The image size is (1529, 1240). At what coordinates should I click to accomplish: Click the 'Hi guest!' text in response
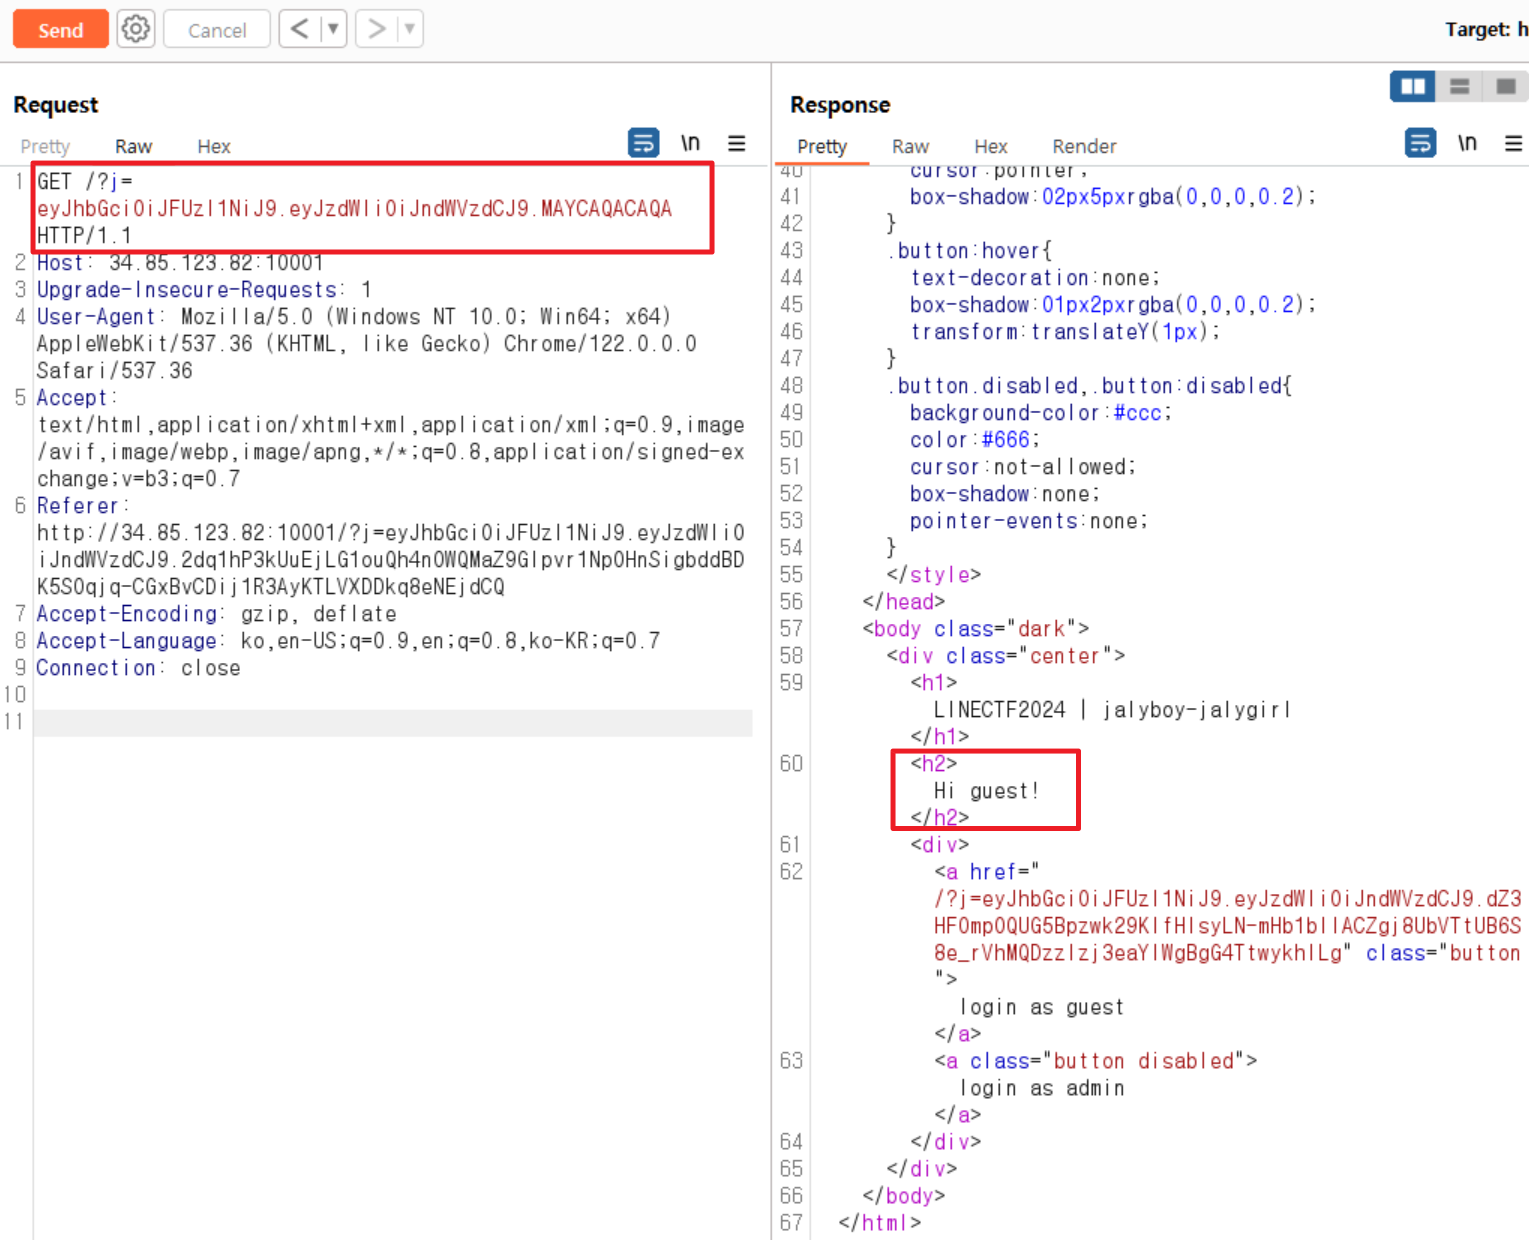(x=986, y=791)
